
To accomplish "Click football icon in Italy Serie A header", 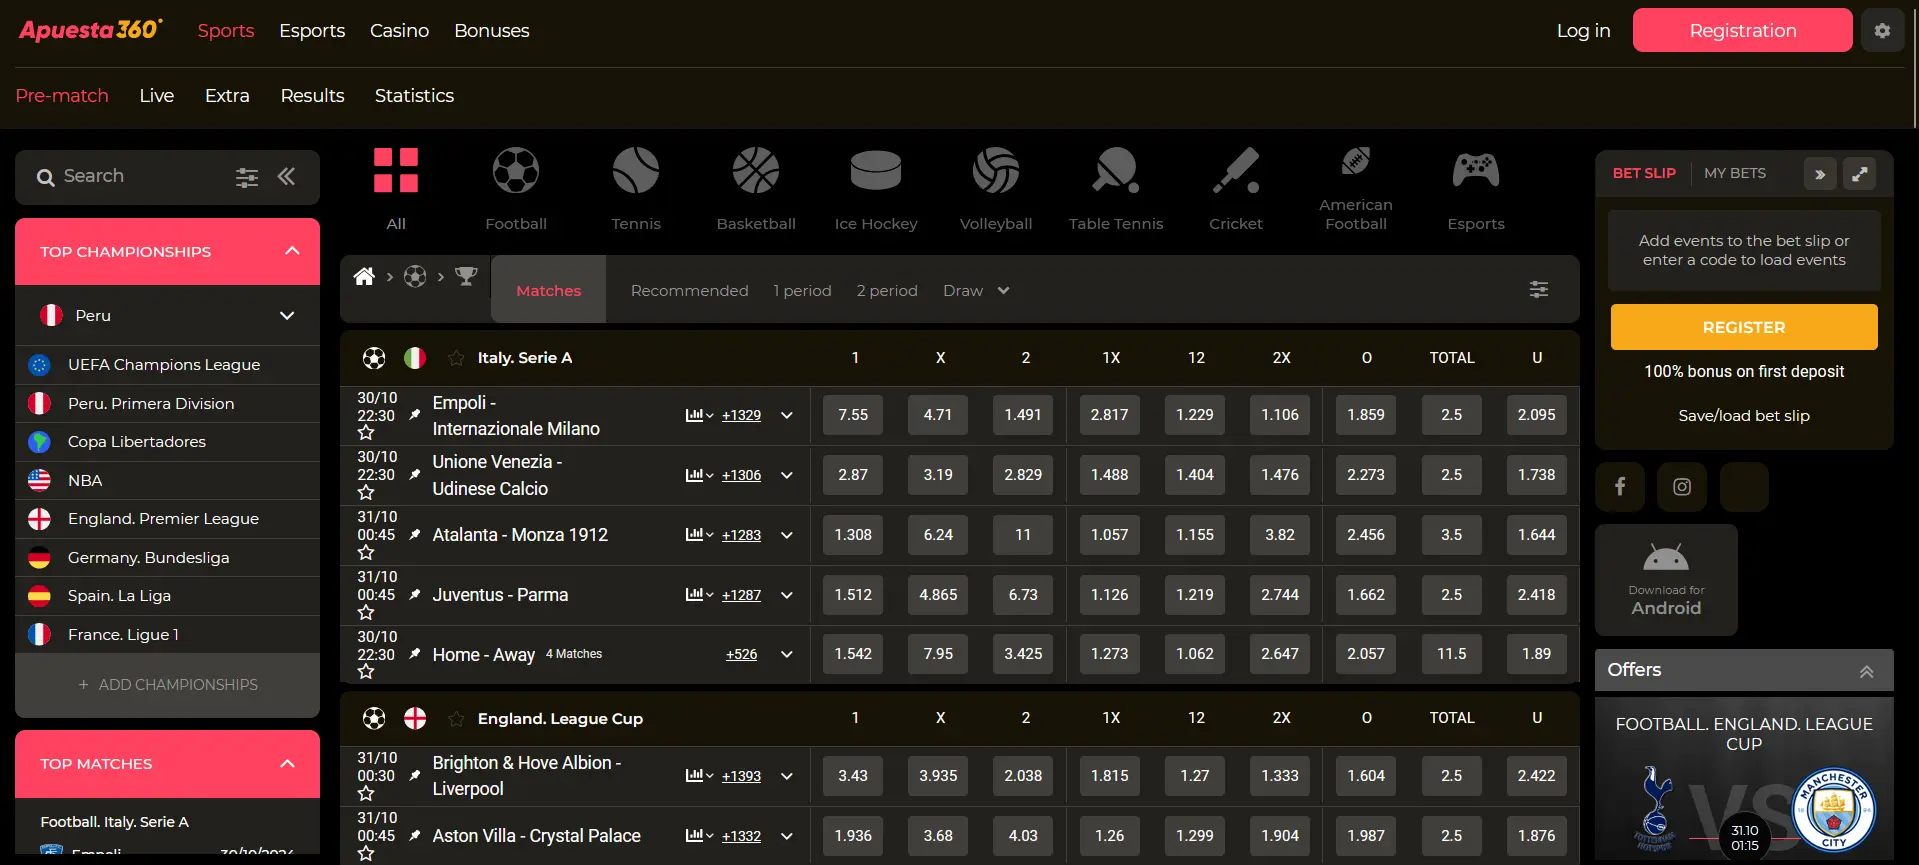I will 374,358.
